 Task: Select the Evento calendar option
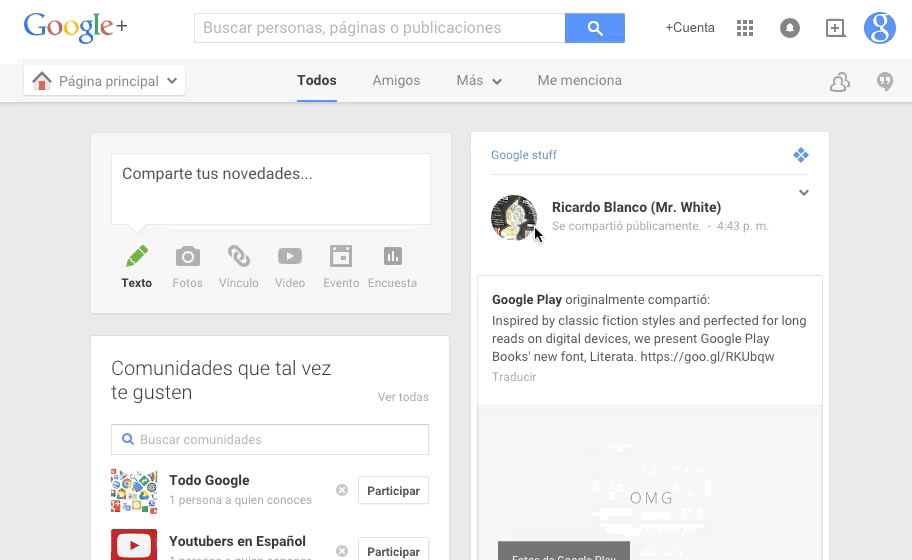click(x=341, y=267)
